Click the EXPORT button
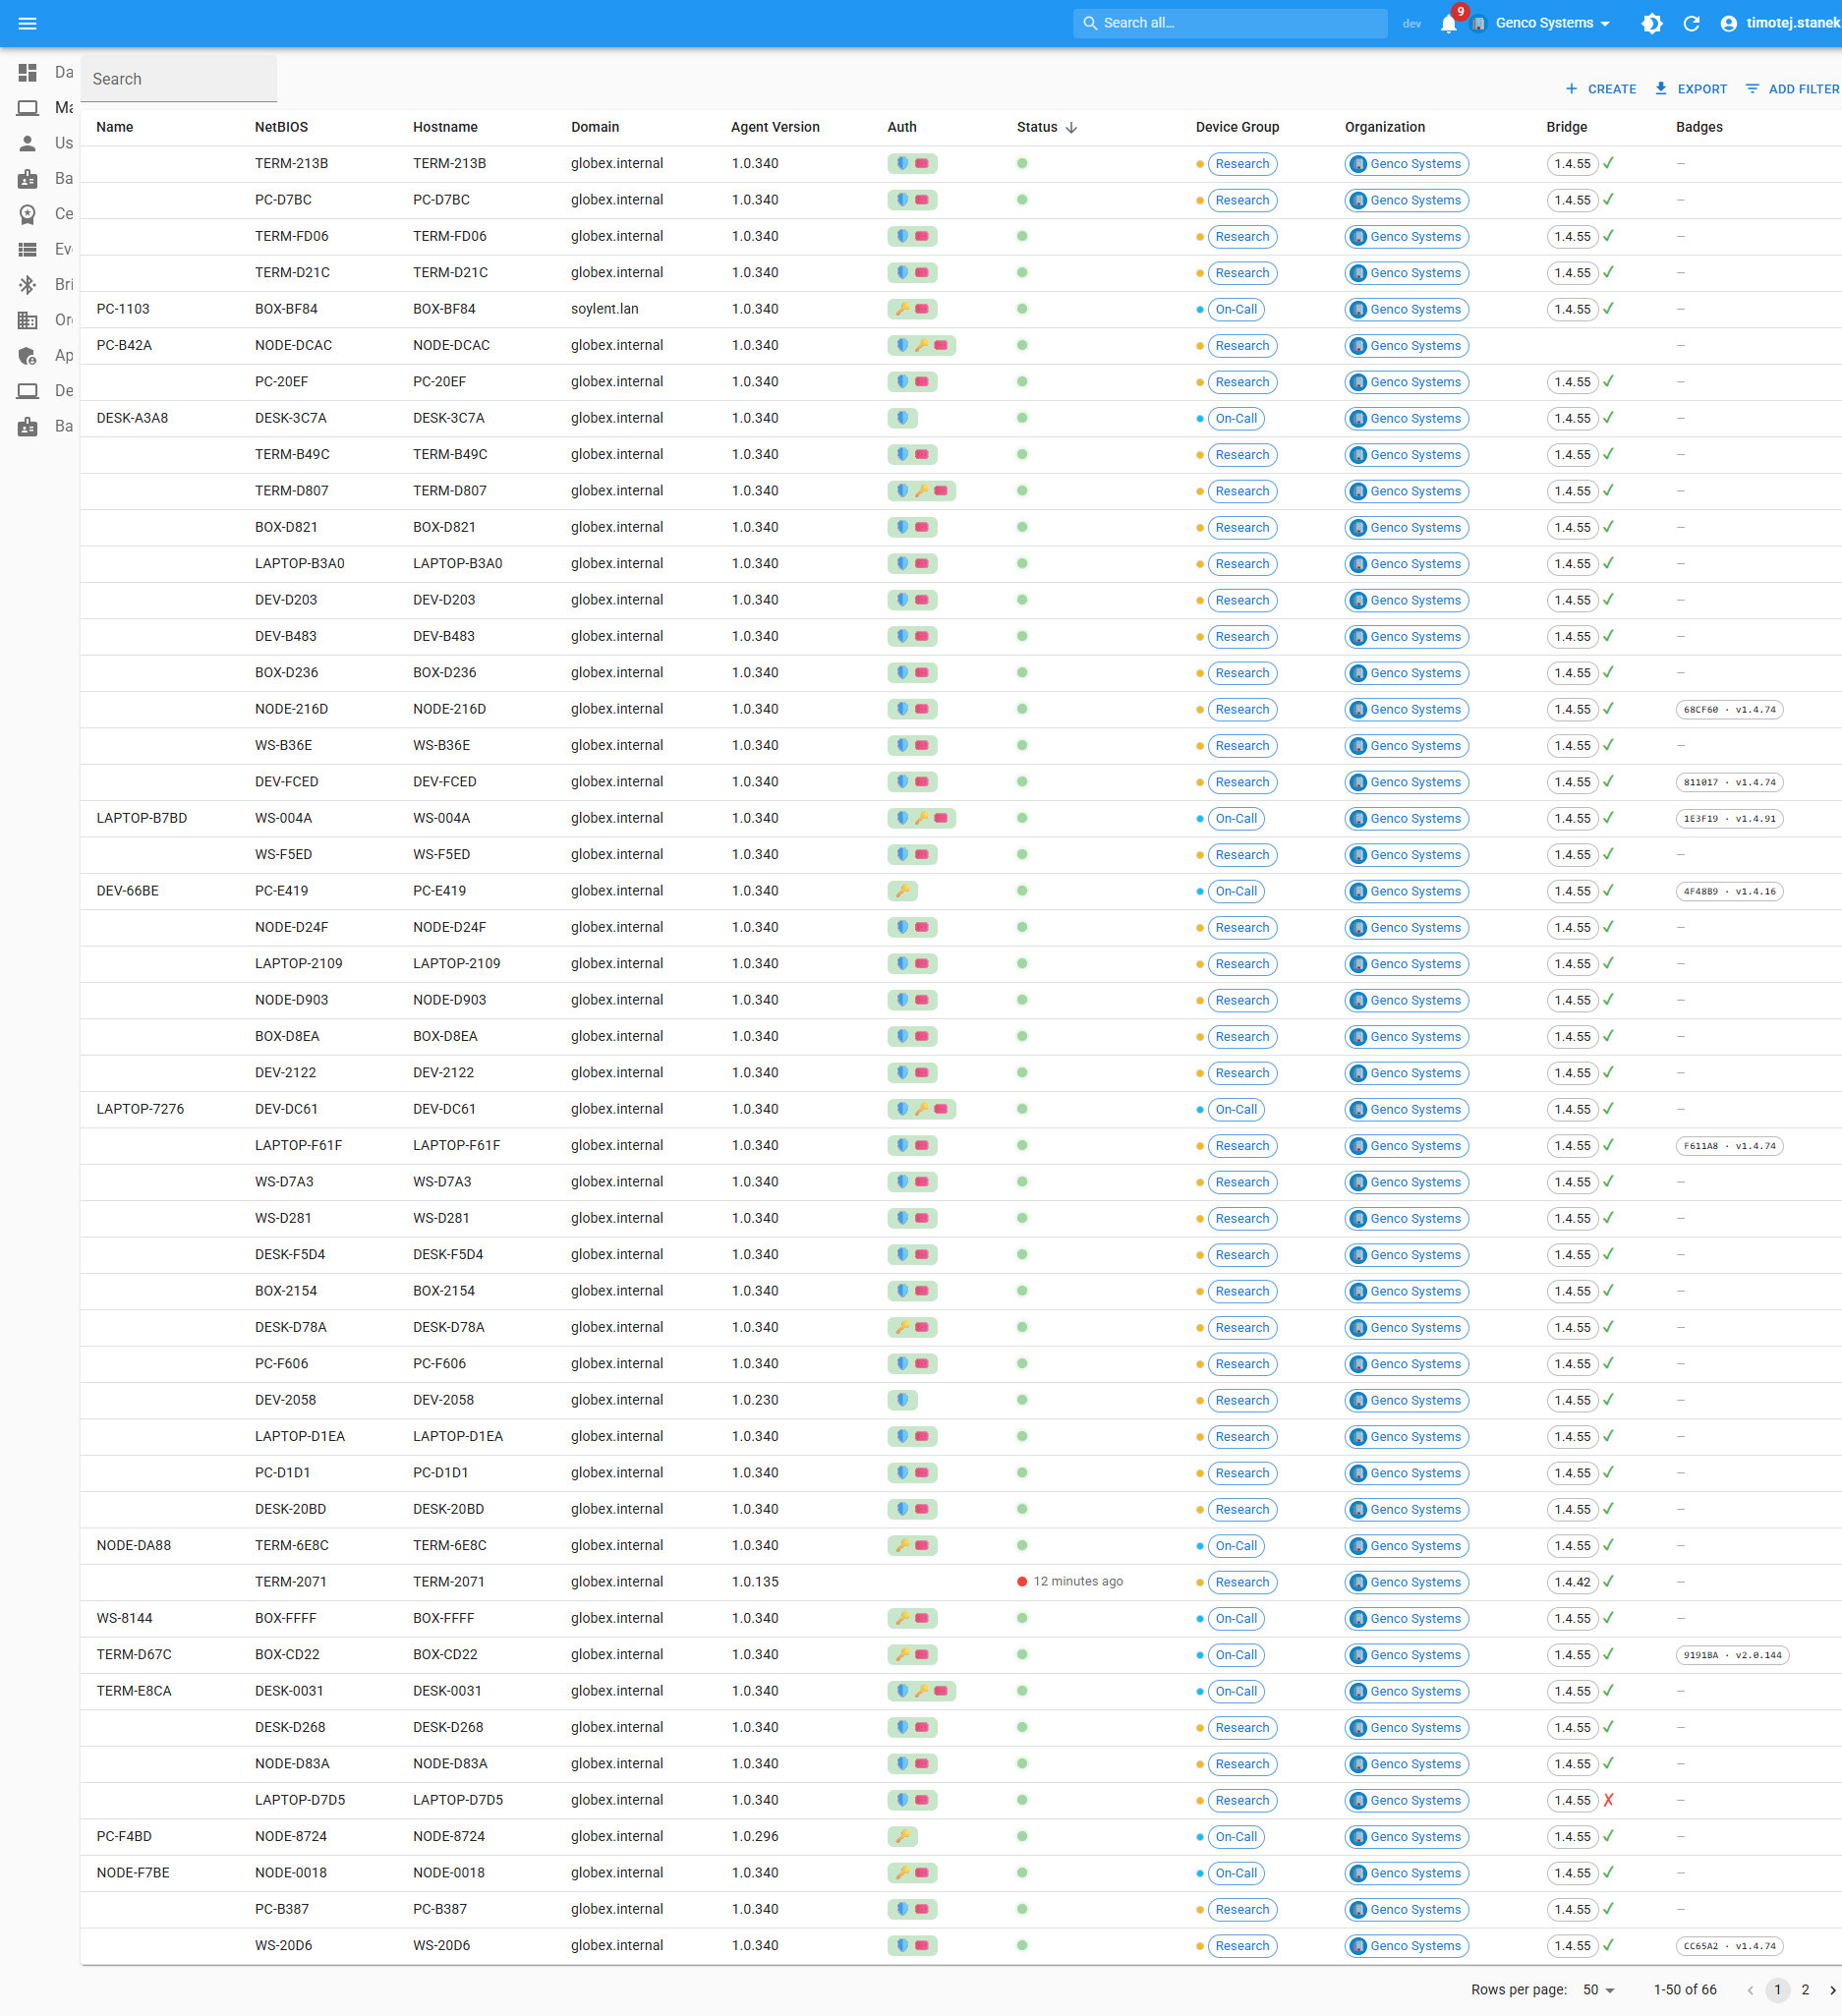The height and width of the screenshot is (2016, 1842). (1690, 89)
